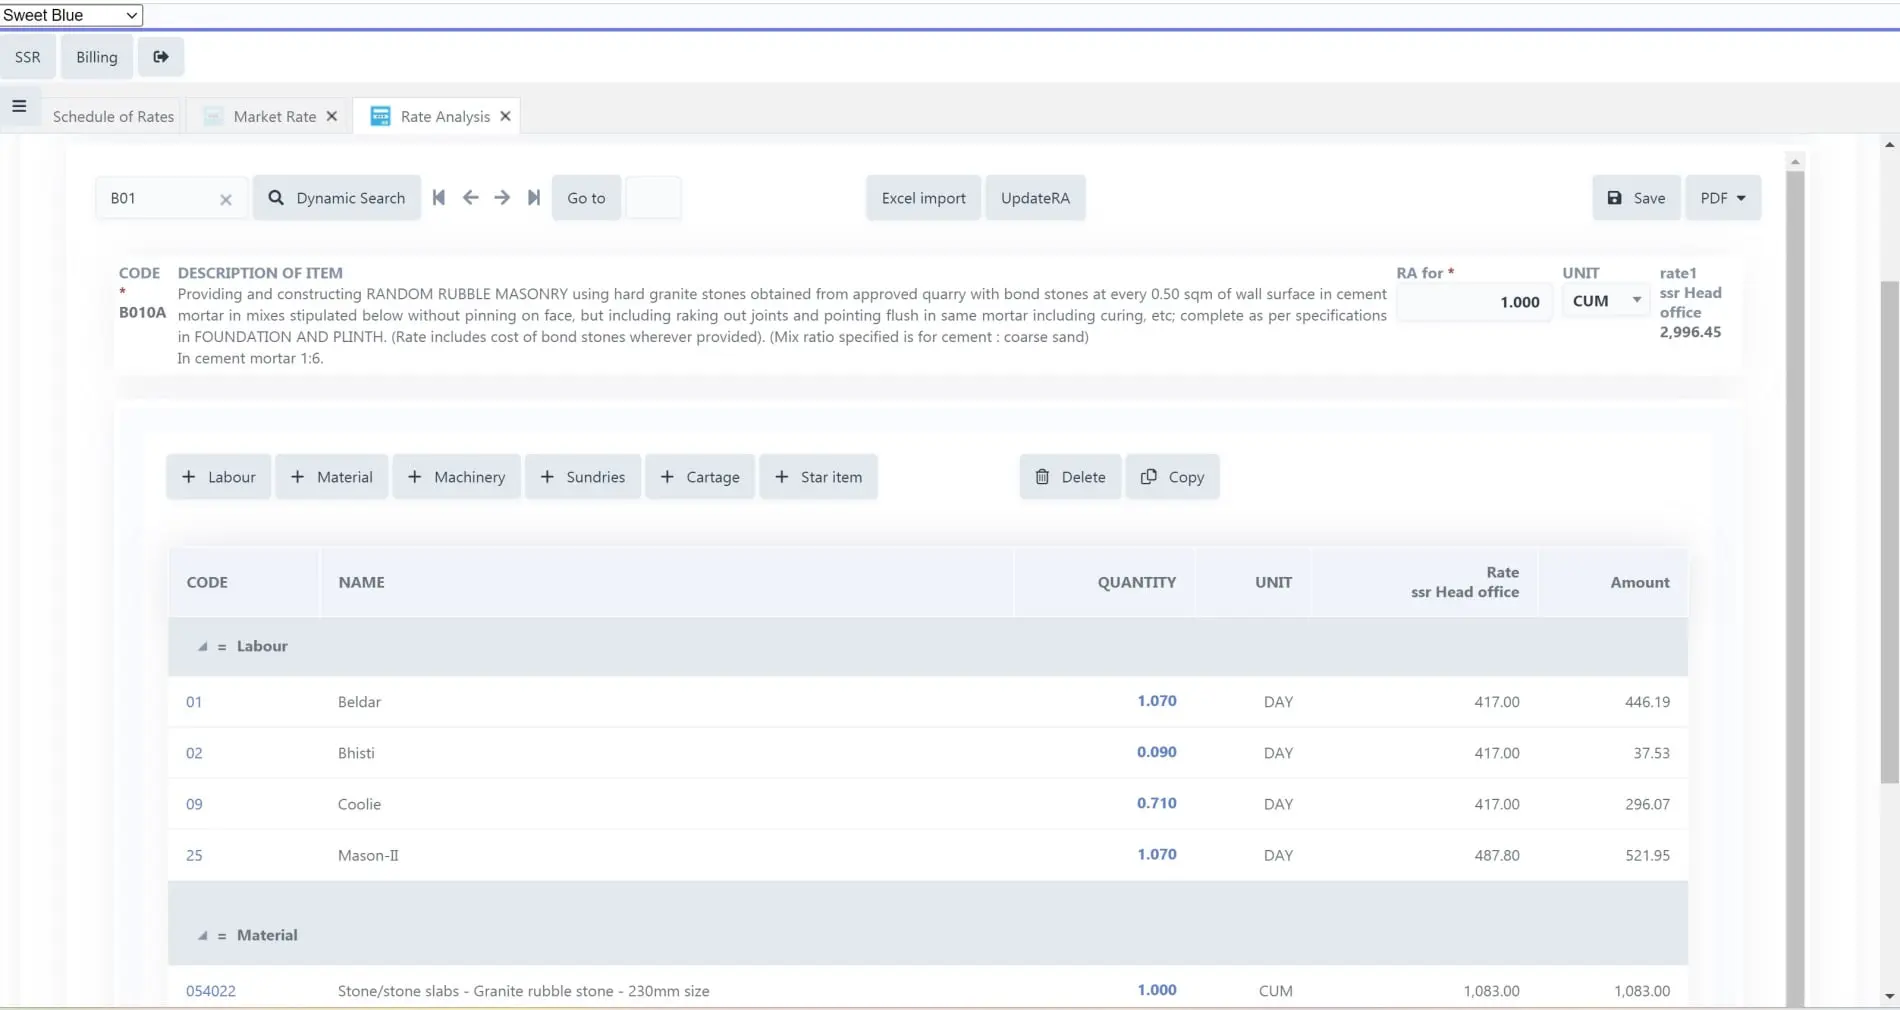The width and height of the screenshot is (1900, 1010).
Task: Close the Market Rate tab
Action: 332,116
